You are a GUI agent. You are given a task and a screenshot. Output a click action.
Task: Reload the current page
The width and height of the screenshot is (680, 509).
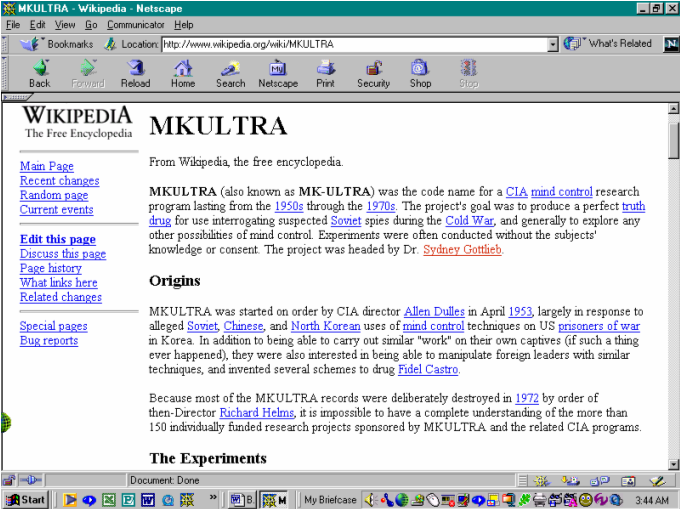[x=135, y=73]
